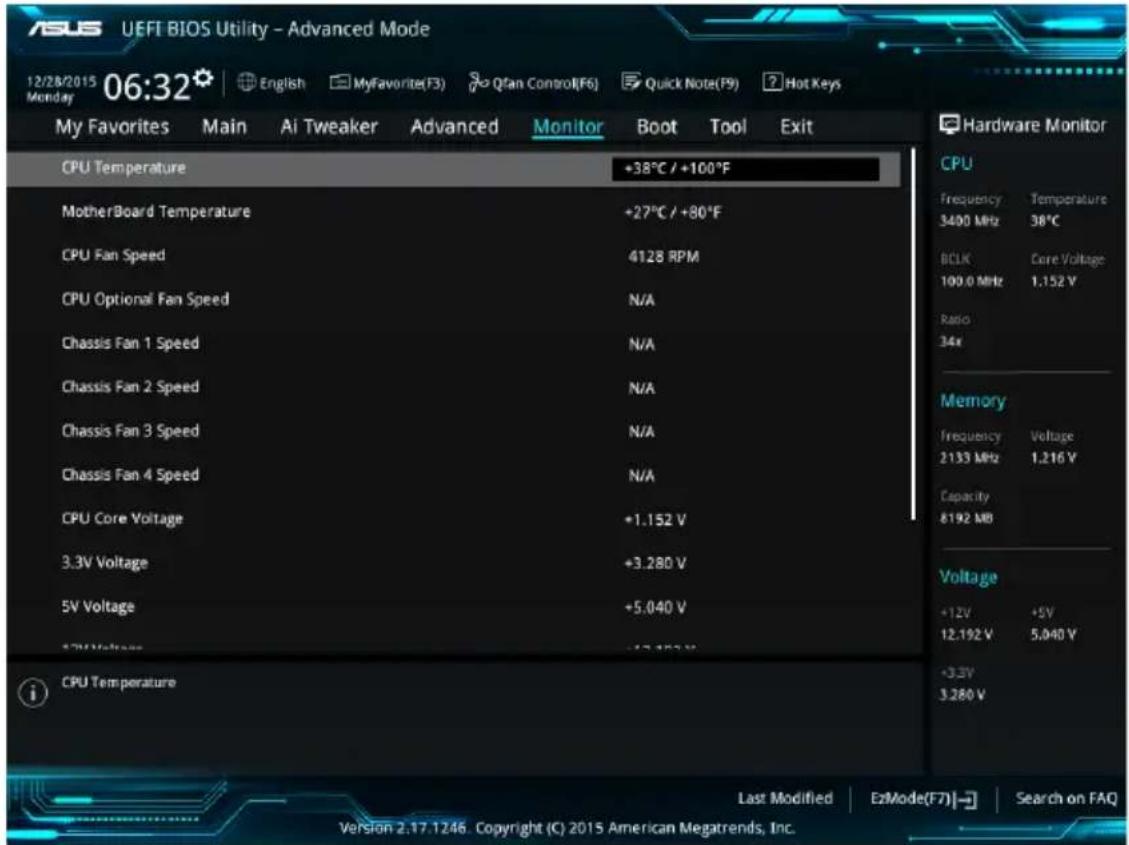The image size is (1129, 845).
Task: Open the Ai Tweaker tab
Action: click(x=329, y=127)
